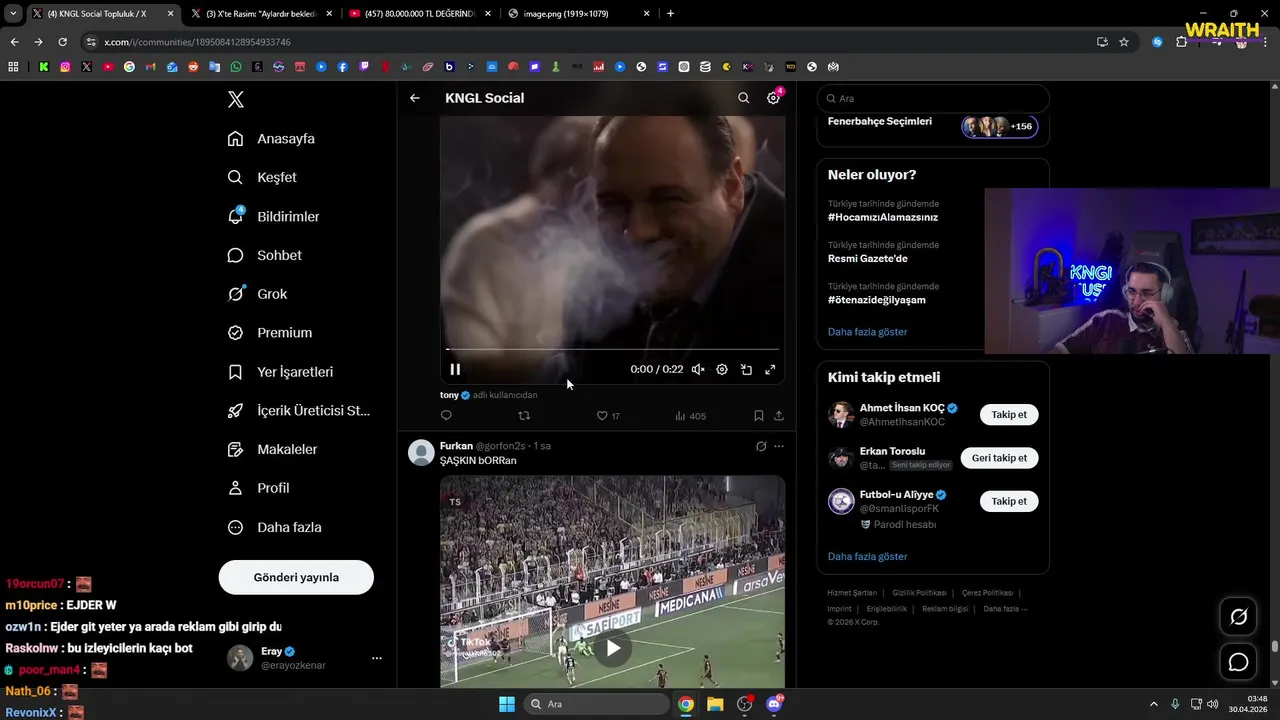This screenshot has width=1280, height=720.
Task: Play the football match video
Action: click(x=613, y=648)
